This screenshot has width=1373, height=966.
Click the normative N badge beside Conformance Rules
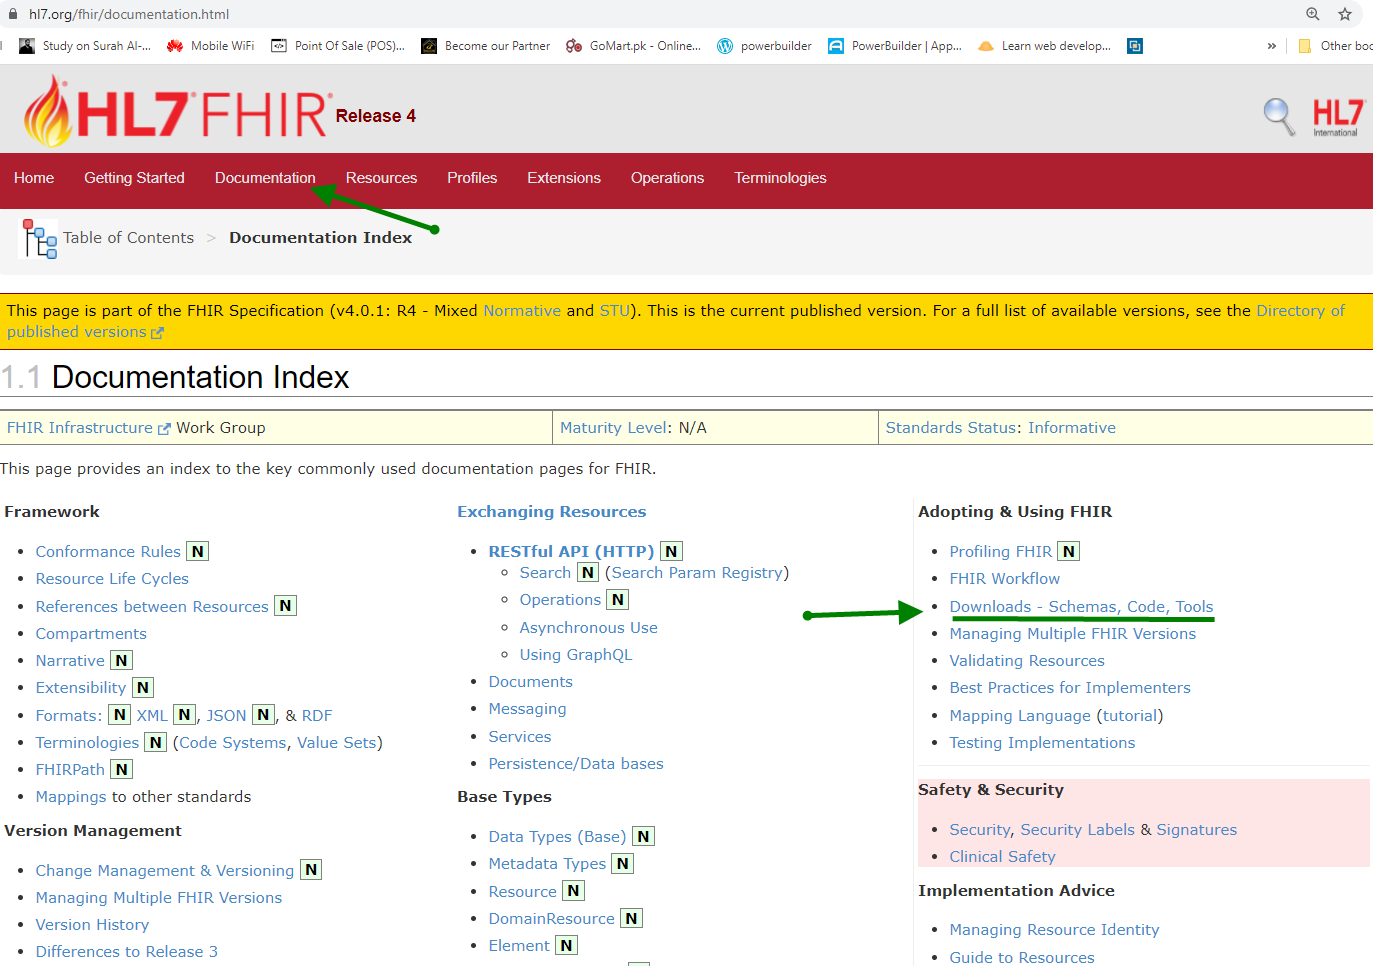[x=198, y=552]
